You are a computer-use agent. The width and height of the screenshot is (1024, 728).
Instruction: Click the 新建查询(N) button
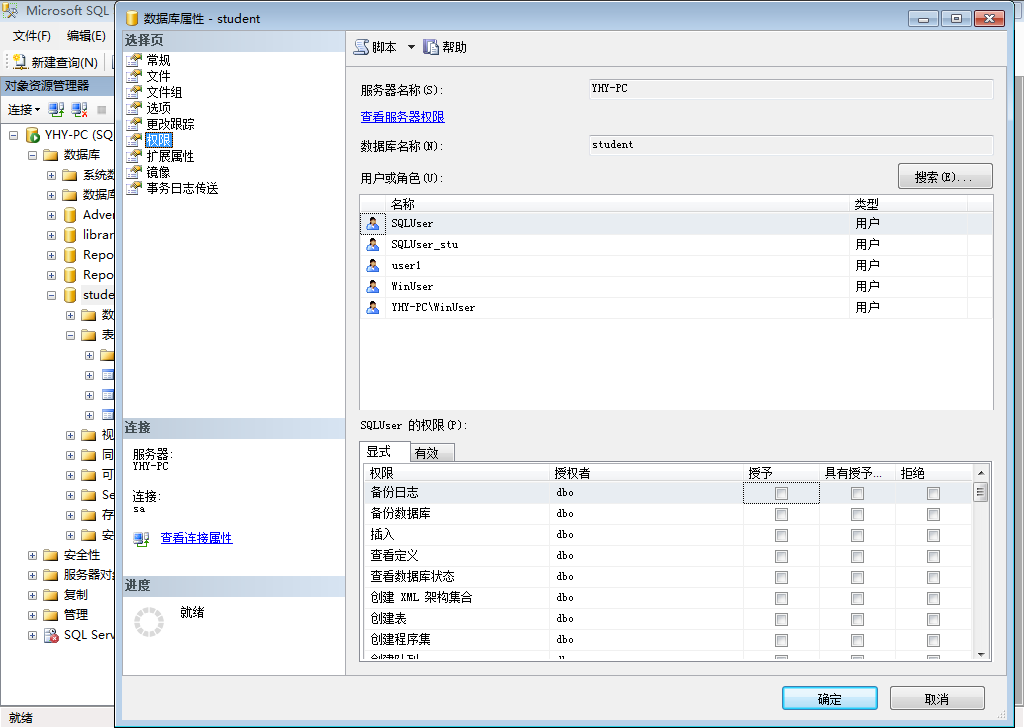tap(55, 62)
